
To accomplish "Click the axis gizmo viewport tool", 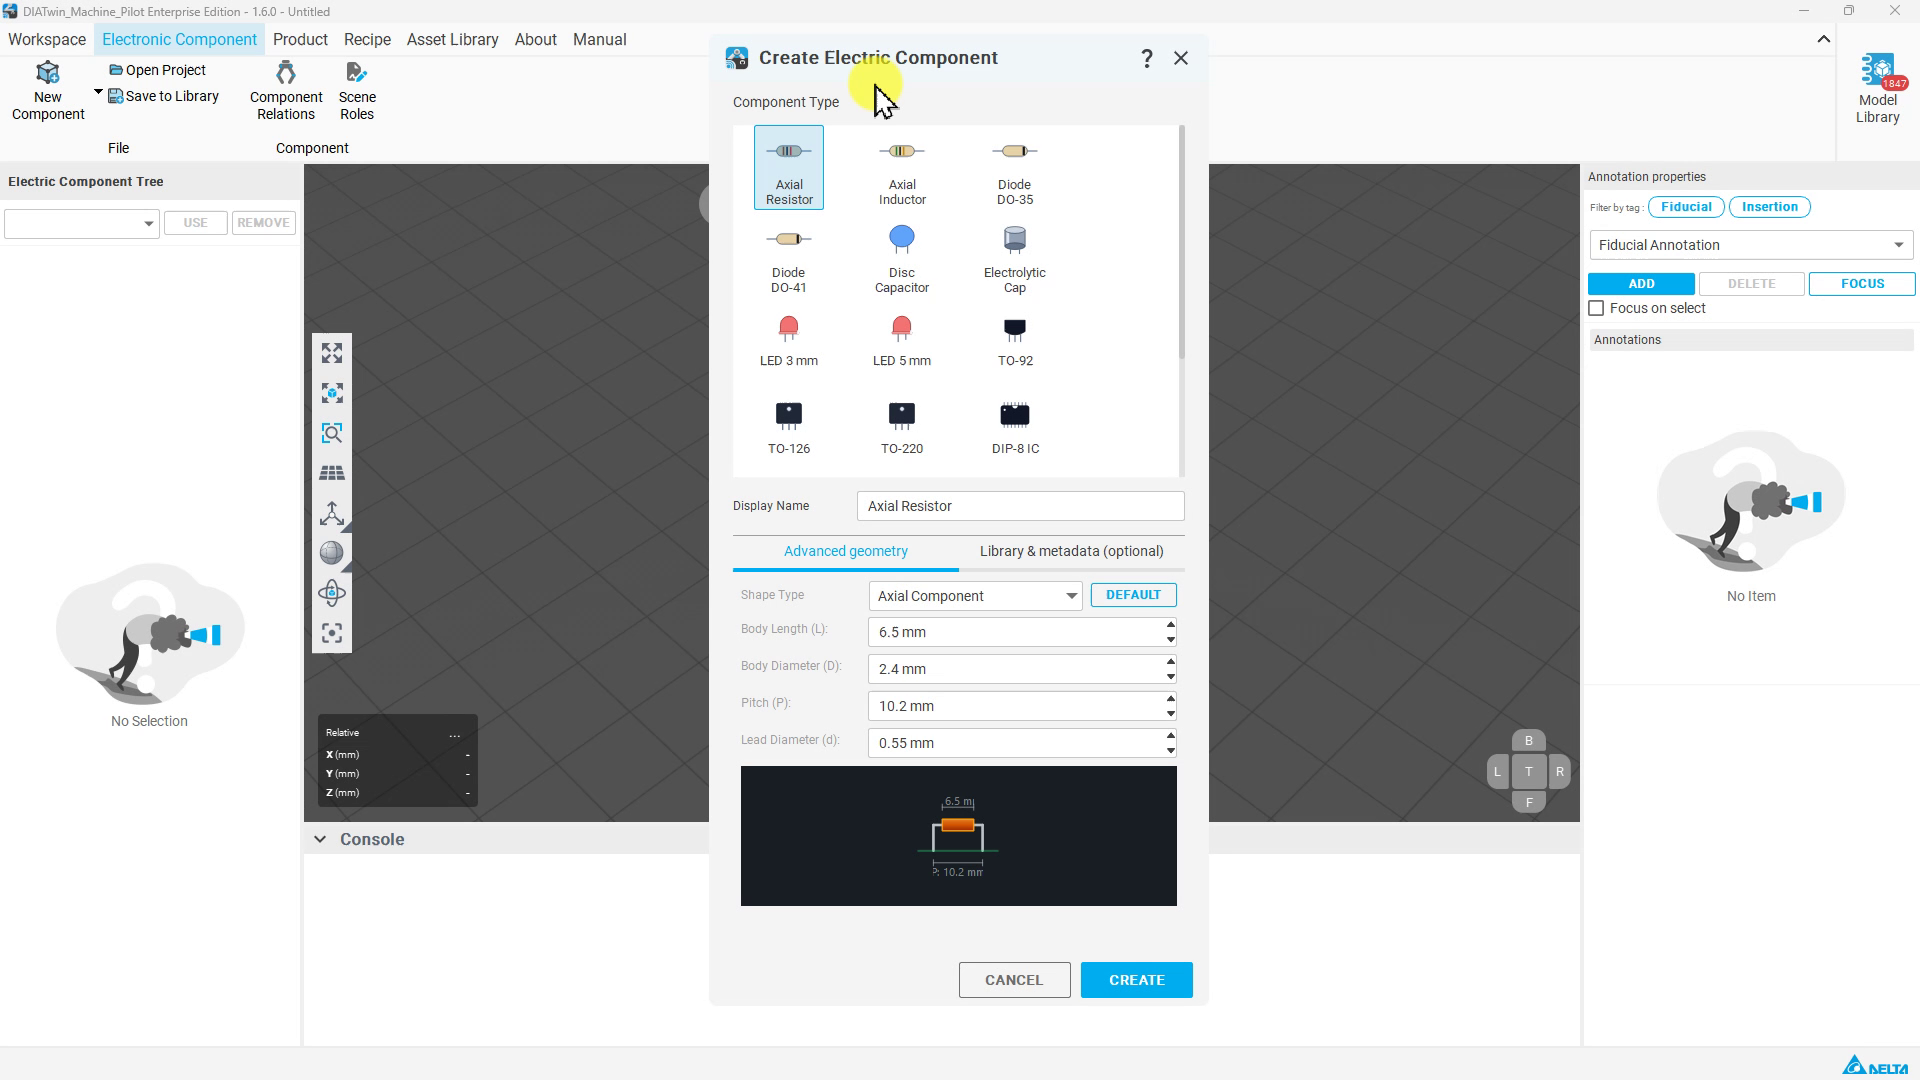I will (332, 513).
